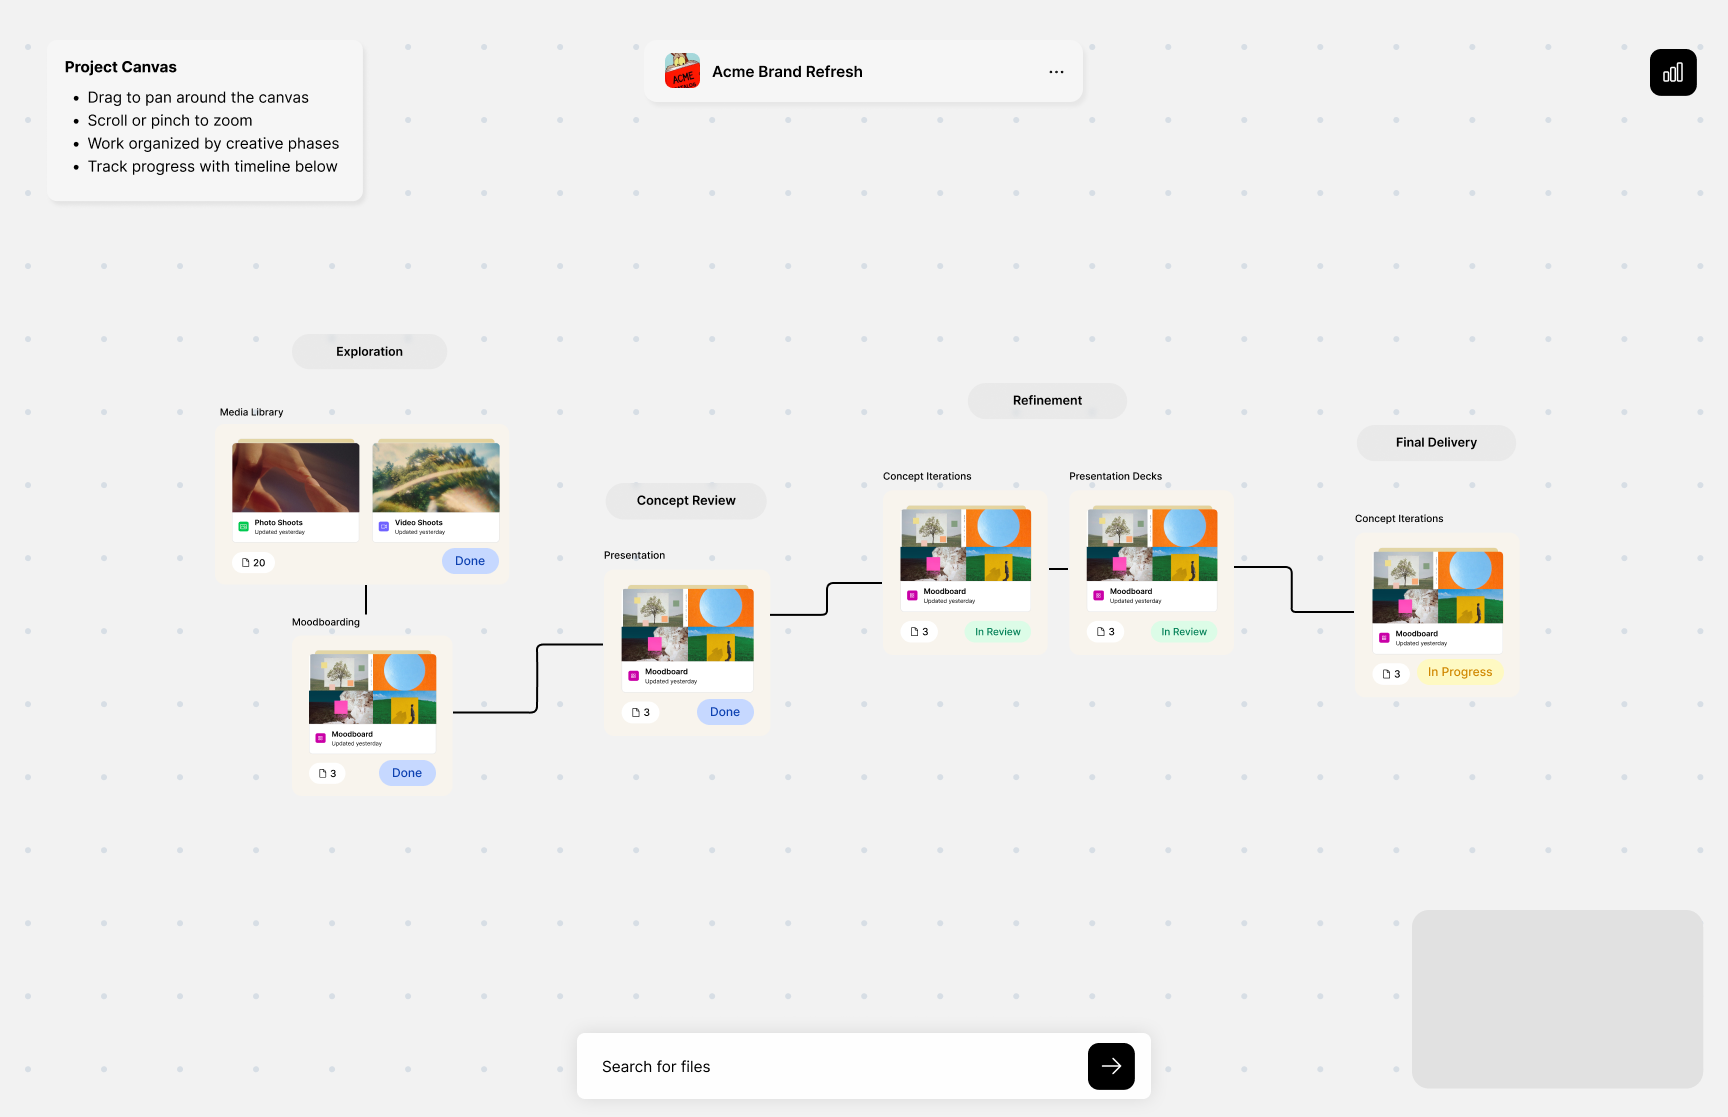Open the Acme Brand Refresh options menu

(1056, 72)
